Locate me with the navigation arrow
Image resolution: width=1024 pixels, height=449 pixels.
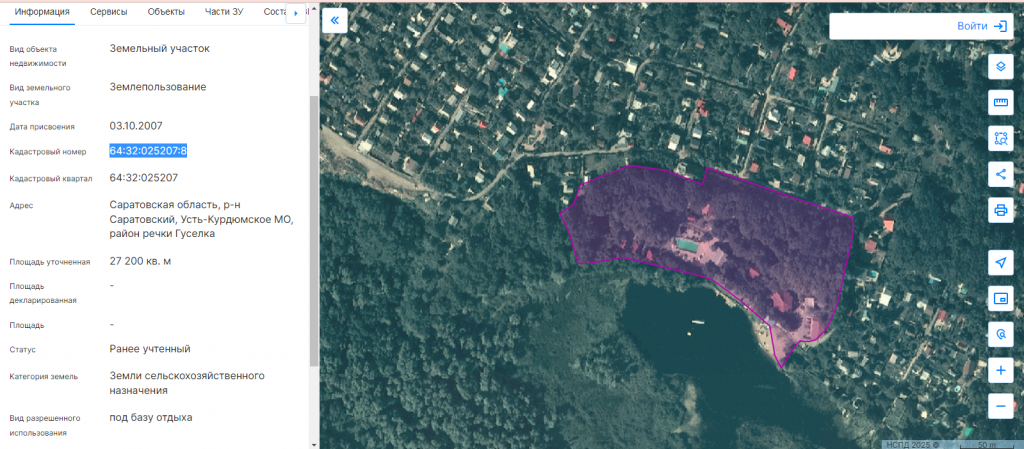tap(1000, 262)
